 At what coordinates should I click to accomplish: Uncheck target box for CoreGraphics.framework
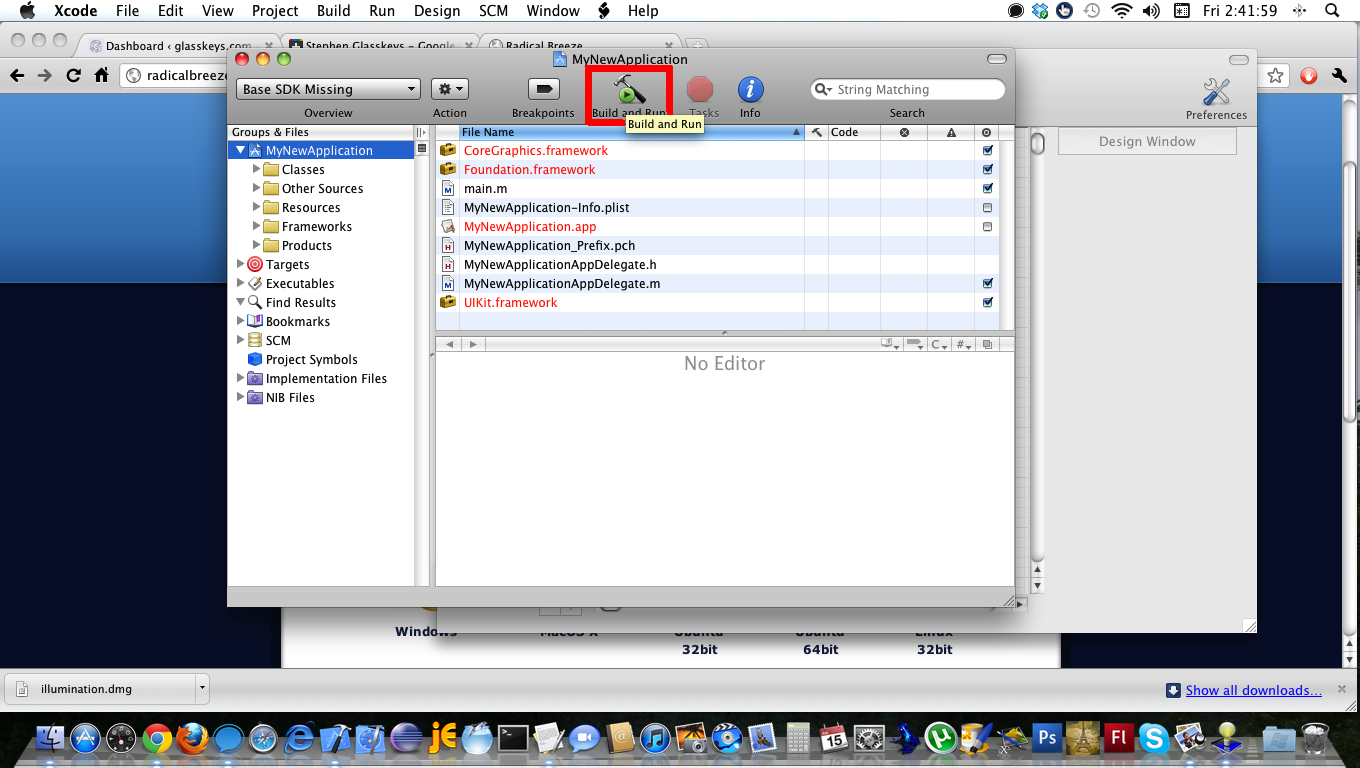coord(987,151)
